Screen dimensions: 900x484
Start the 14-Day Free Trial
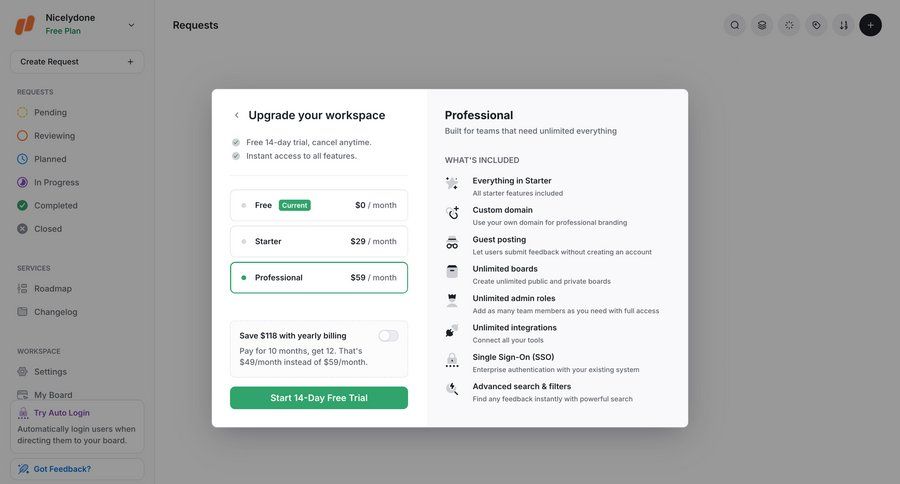[319, 398]
